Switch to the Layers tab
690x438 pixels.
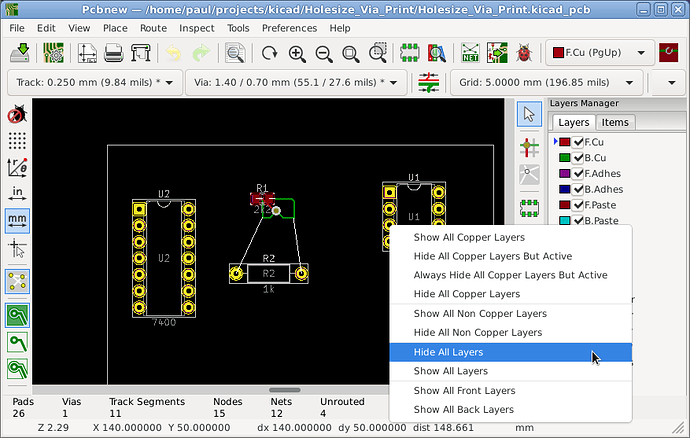tap(573, 122)
